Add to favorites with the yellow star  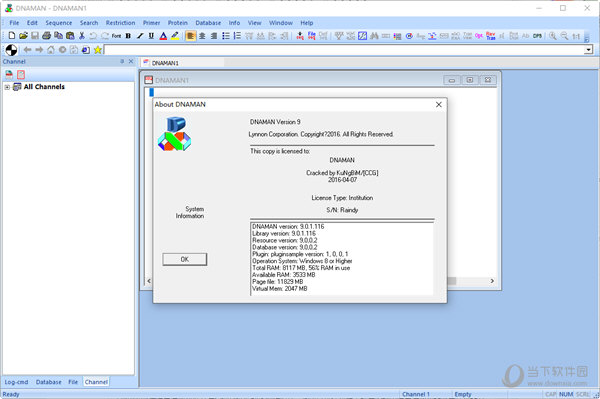pyautogui.click(x=98, y=50)
